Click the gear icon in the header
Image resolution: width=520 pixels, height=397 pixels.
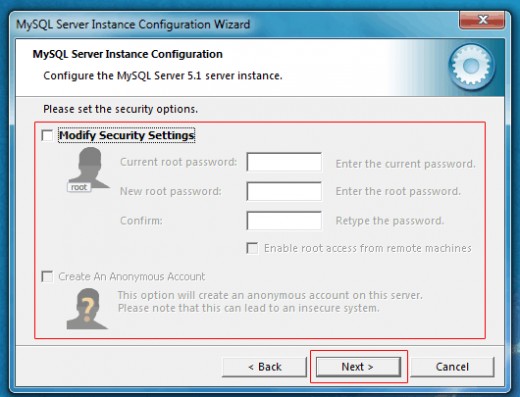(x=471, y=66)
